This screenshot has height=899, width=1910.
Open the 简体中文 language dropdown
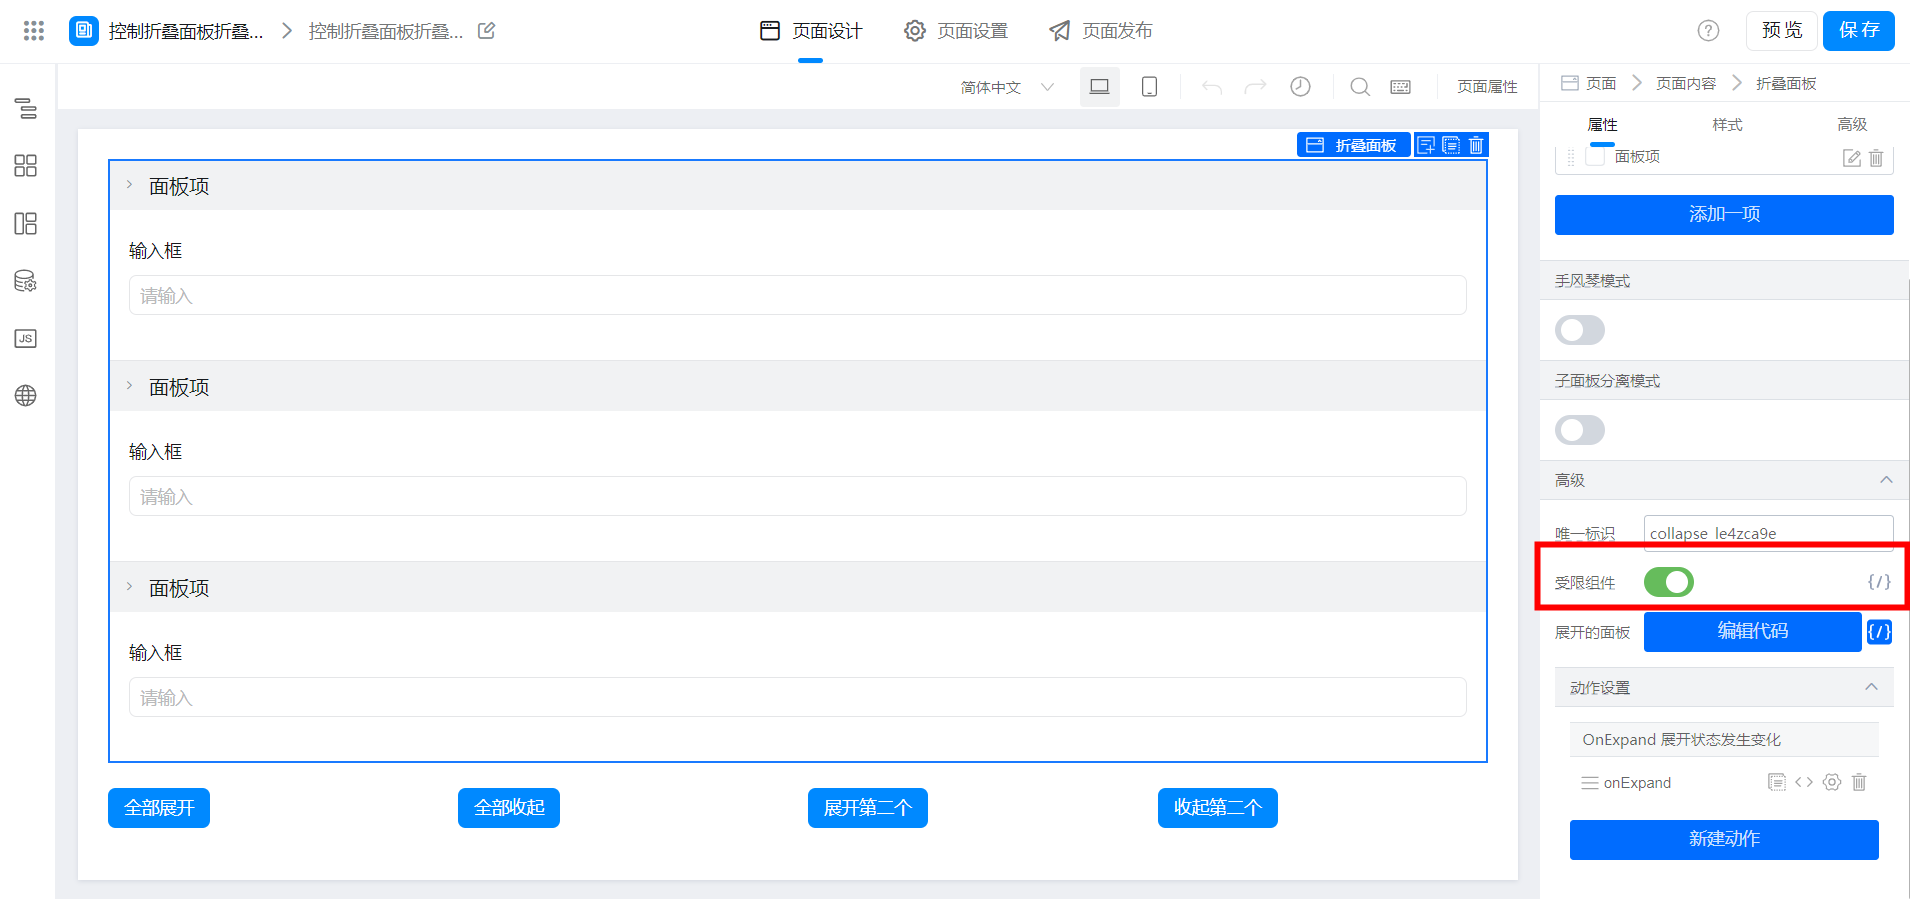[x=1007, y=87]
